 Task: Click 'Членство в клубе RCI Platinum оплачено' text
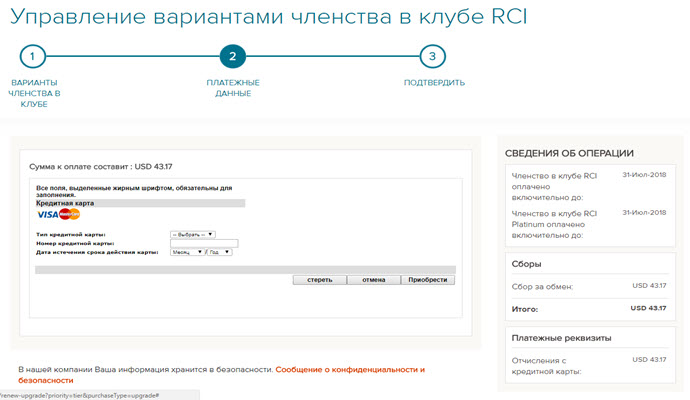554,224
